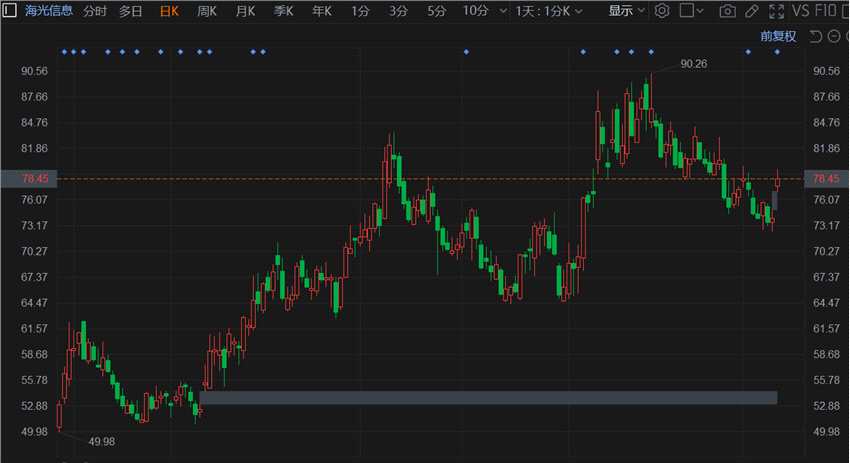The image size is (850, 463).
Task: Switch to 3分 minute chart
Action: (x=398, y=11)
